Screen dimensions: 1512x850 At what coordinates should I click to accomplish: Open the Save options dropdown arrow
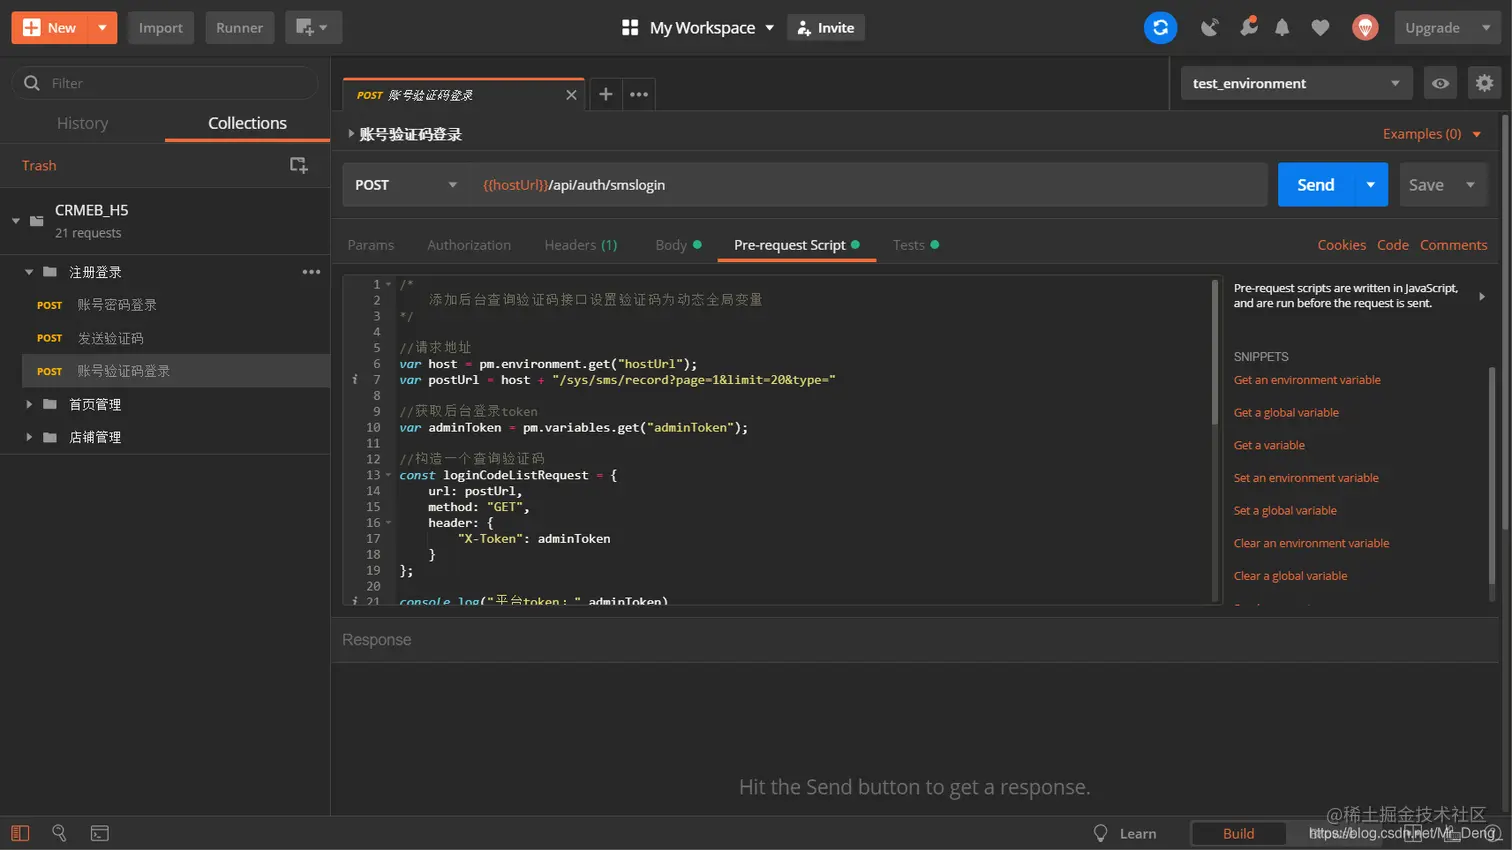[1470, 185]
